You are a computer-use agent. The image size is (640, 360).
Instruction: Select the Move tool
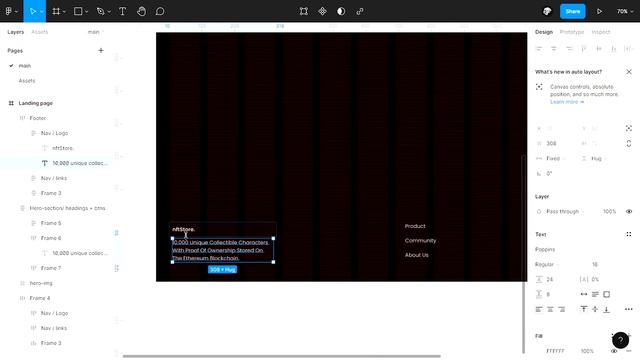[33, 11]
